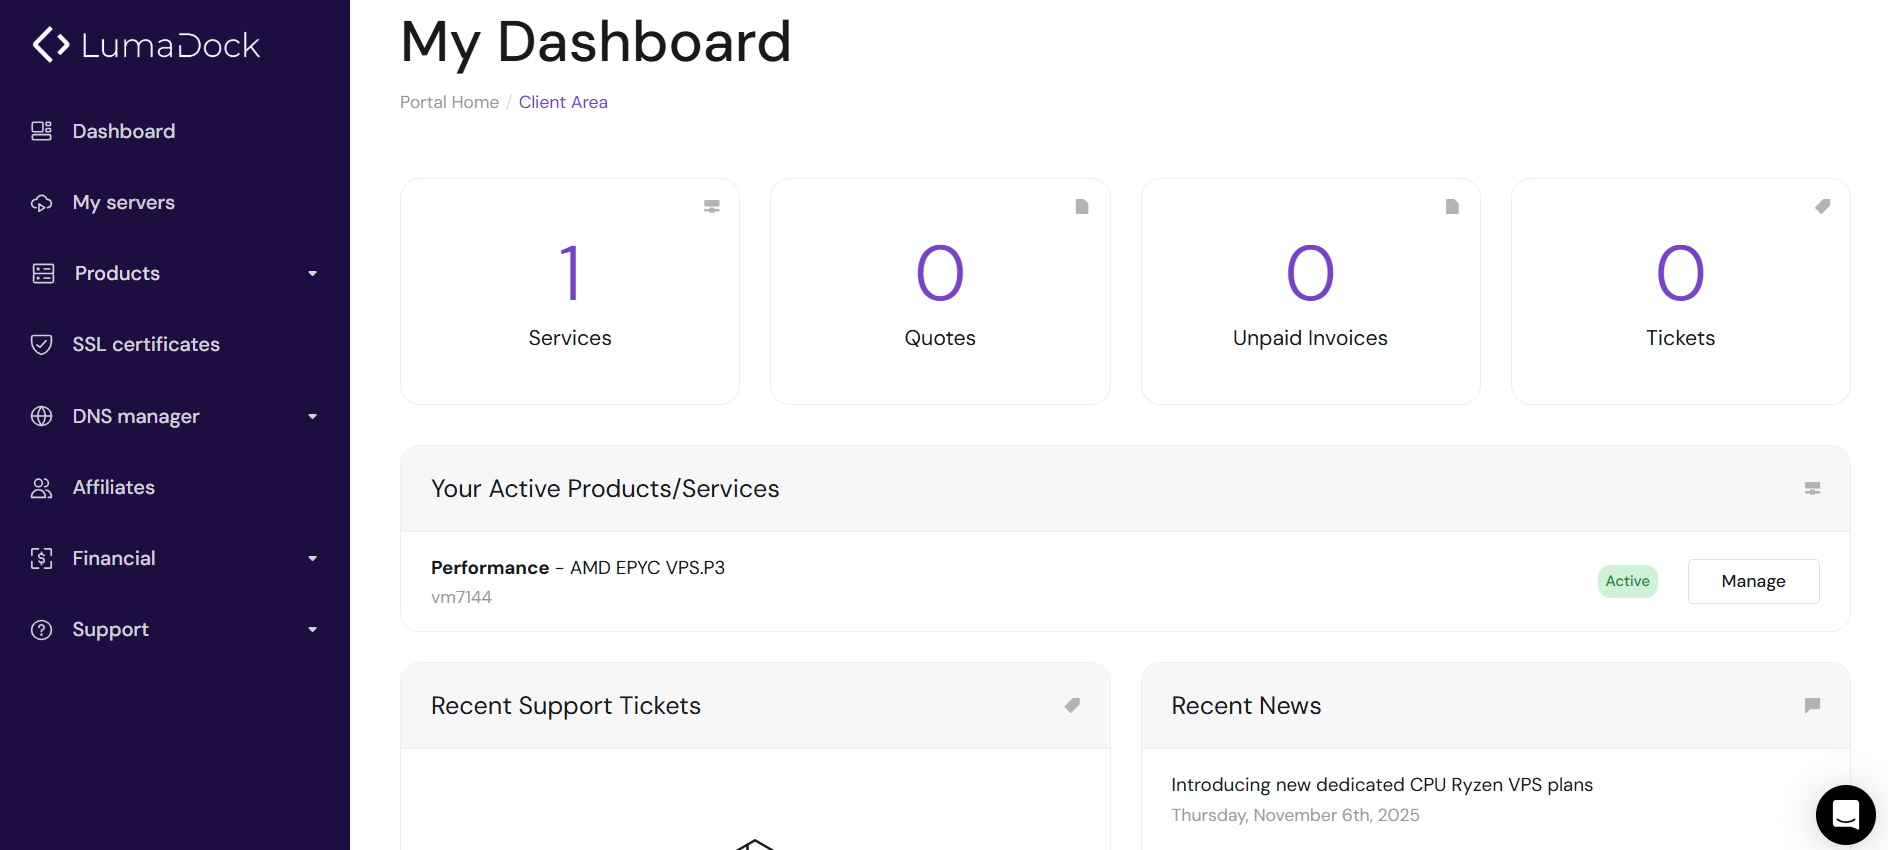Click the date Thursday, November 6th, 2025

coord(1295,815)
